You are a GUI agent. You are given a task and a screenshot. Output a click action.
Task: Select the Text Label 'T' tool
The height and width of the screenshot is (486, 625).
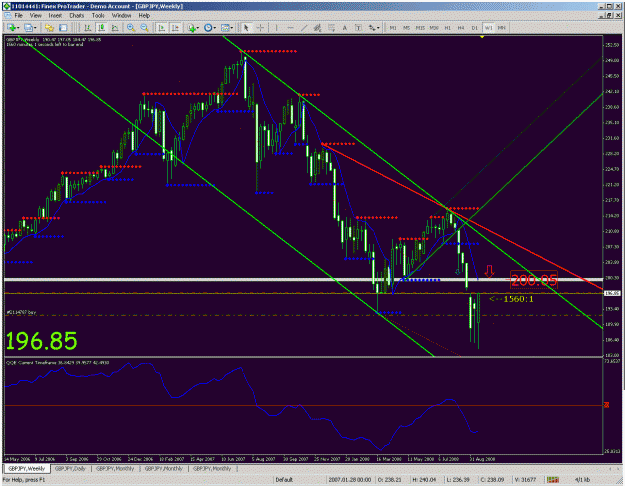click(x=358, y=28)
